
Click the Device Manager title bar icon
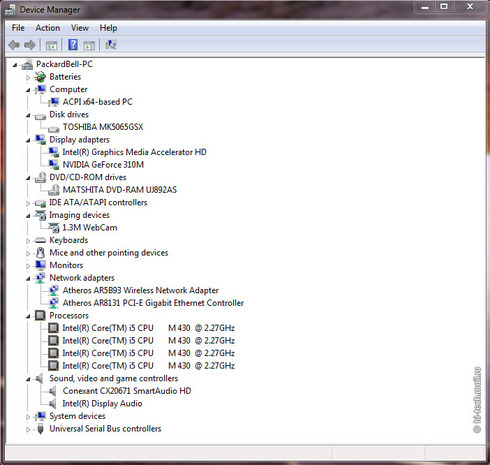[x=10, y=10]
